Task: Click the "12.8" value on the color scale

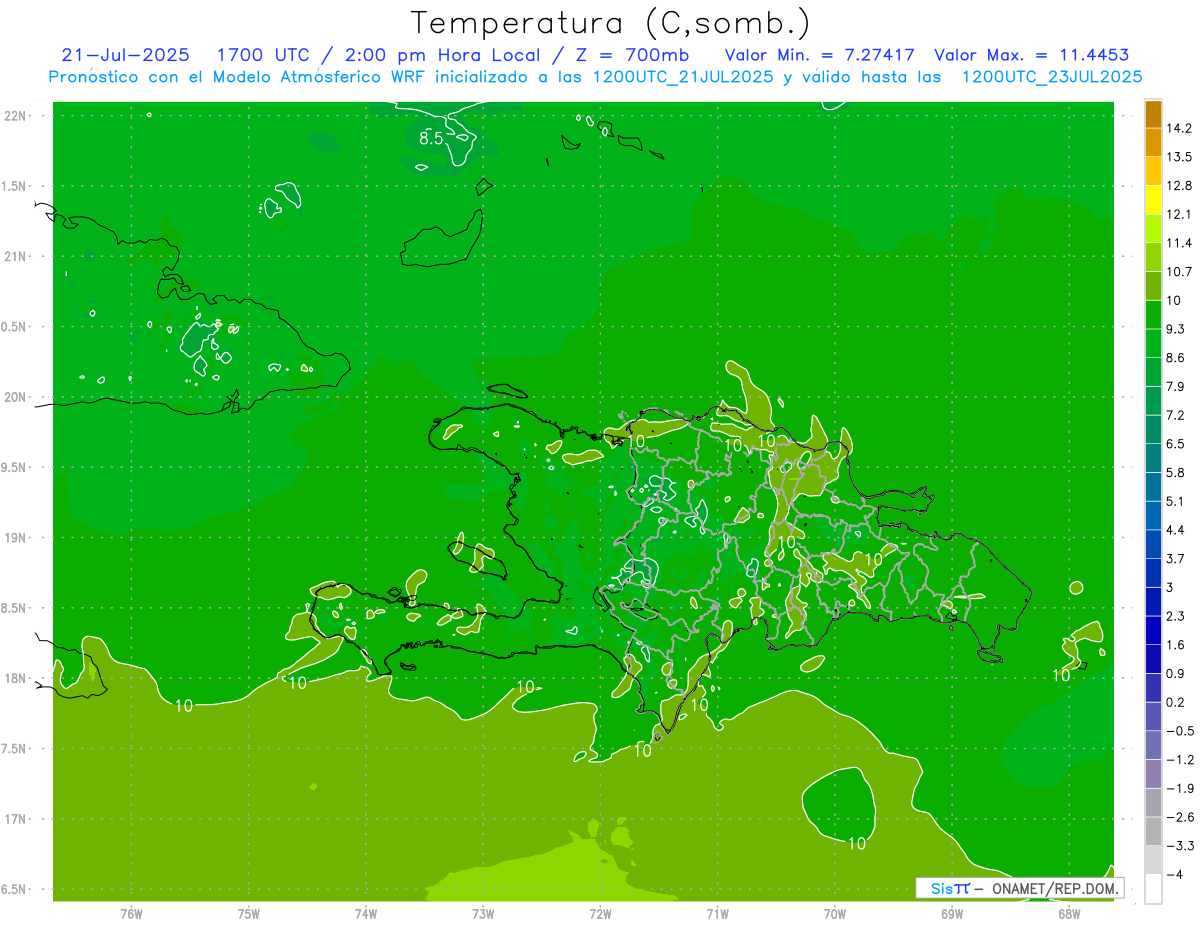Action: click(1178, 186)
